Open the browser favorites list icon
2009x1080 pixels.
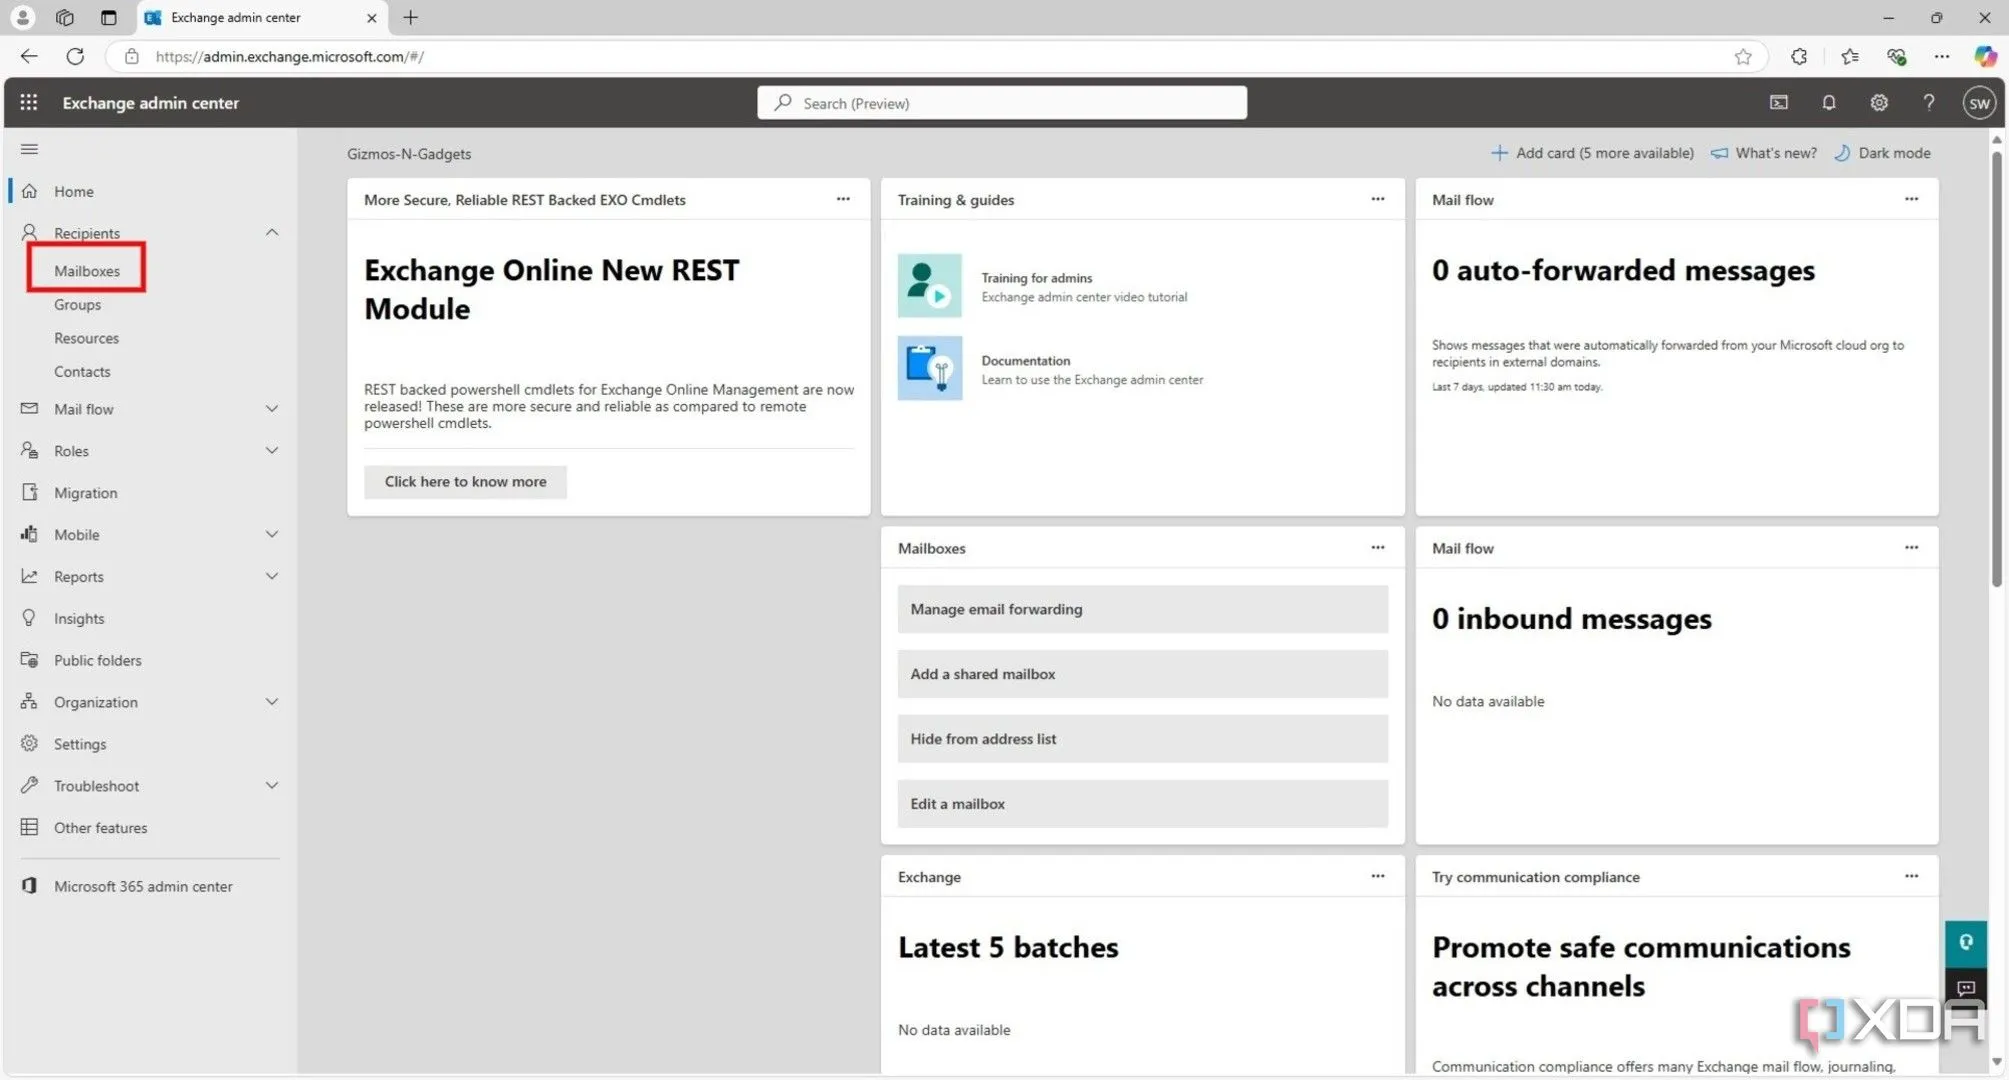point(1849,56)
